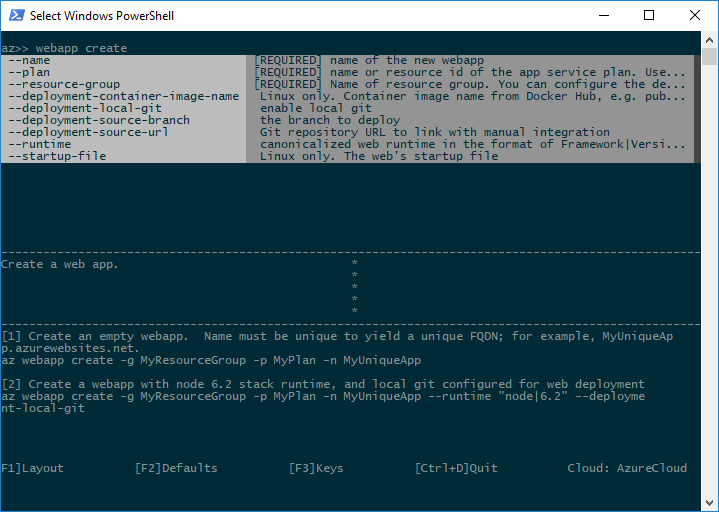This screenshot has width=719, height=512.
Task: Click the F2 Defaults shortcut label
Action: pyautogui.click(x=176, y=468)
